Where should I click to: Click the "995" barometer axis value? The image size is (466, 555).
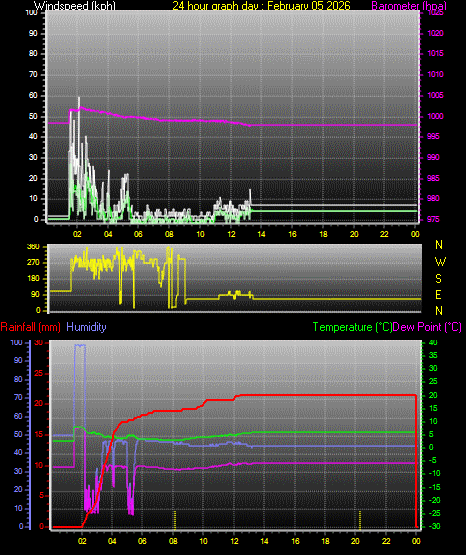coord(433,136)
